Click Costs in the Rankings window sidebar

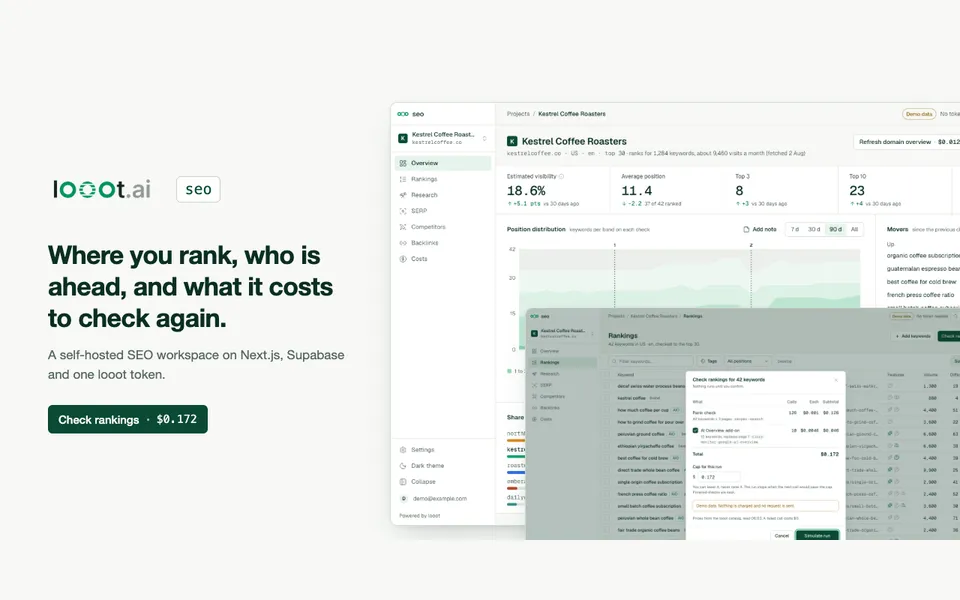pos(563,419)
